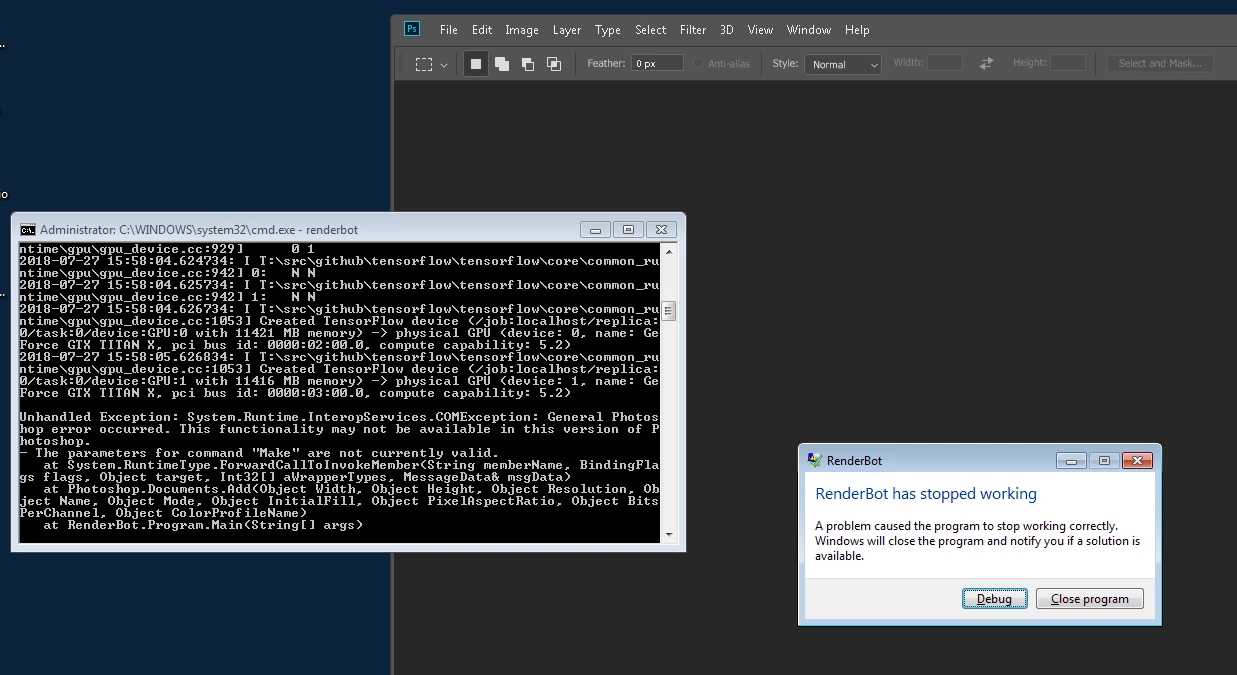This screenshot has width=1237, height=675.
Task: Click the cmd scrollbar down arrow
Action: click(668, 535)
